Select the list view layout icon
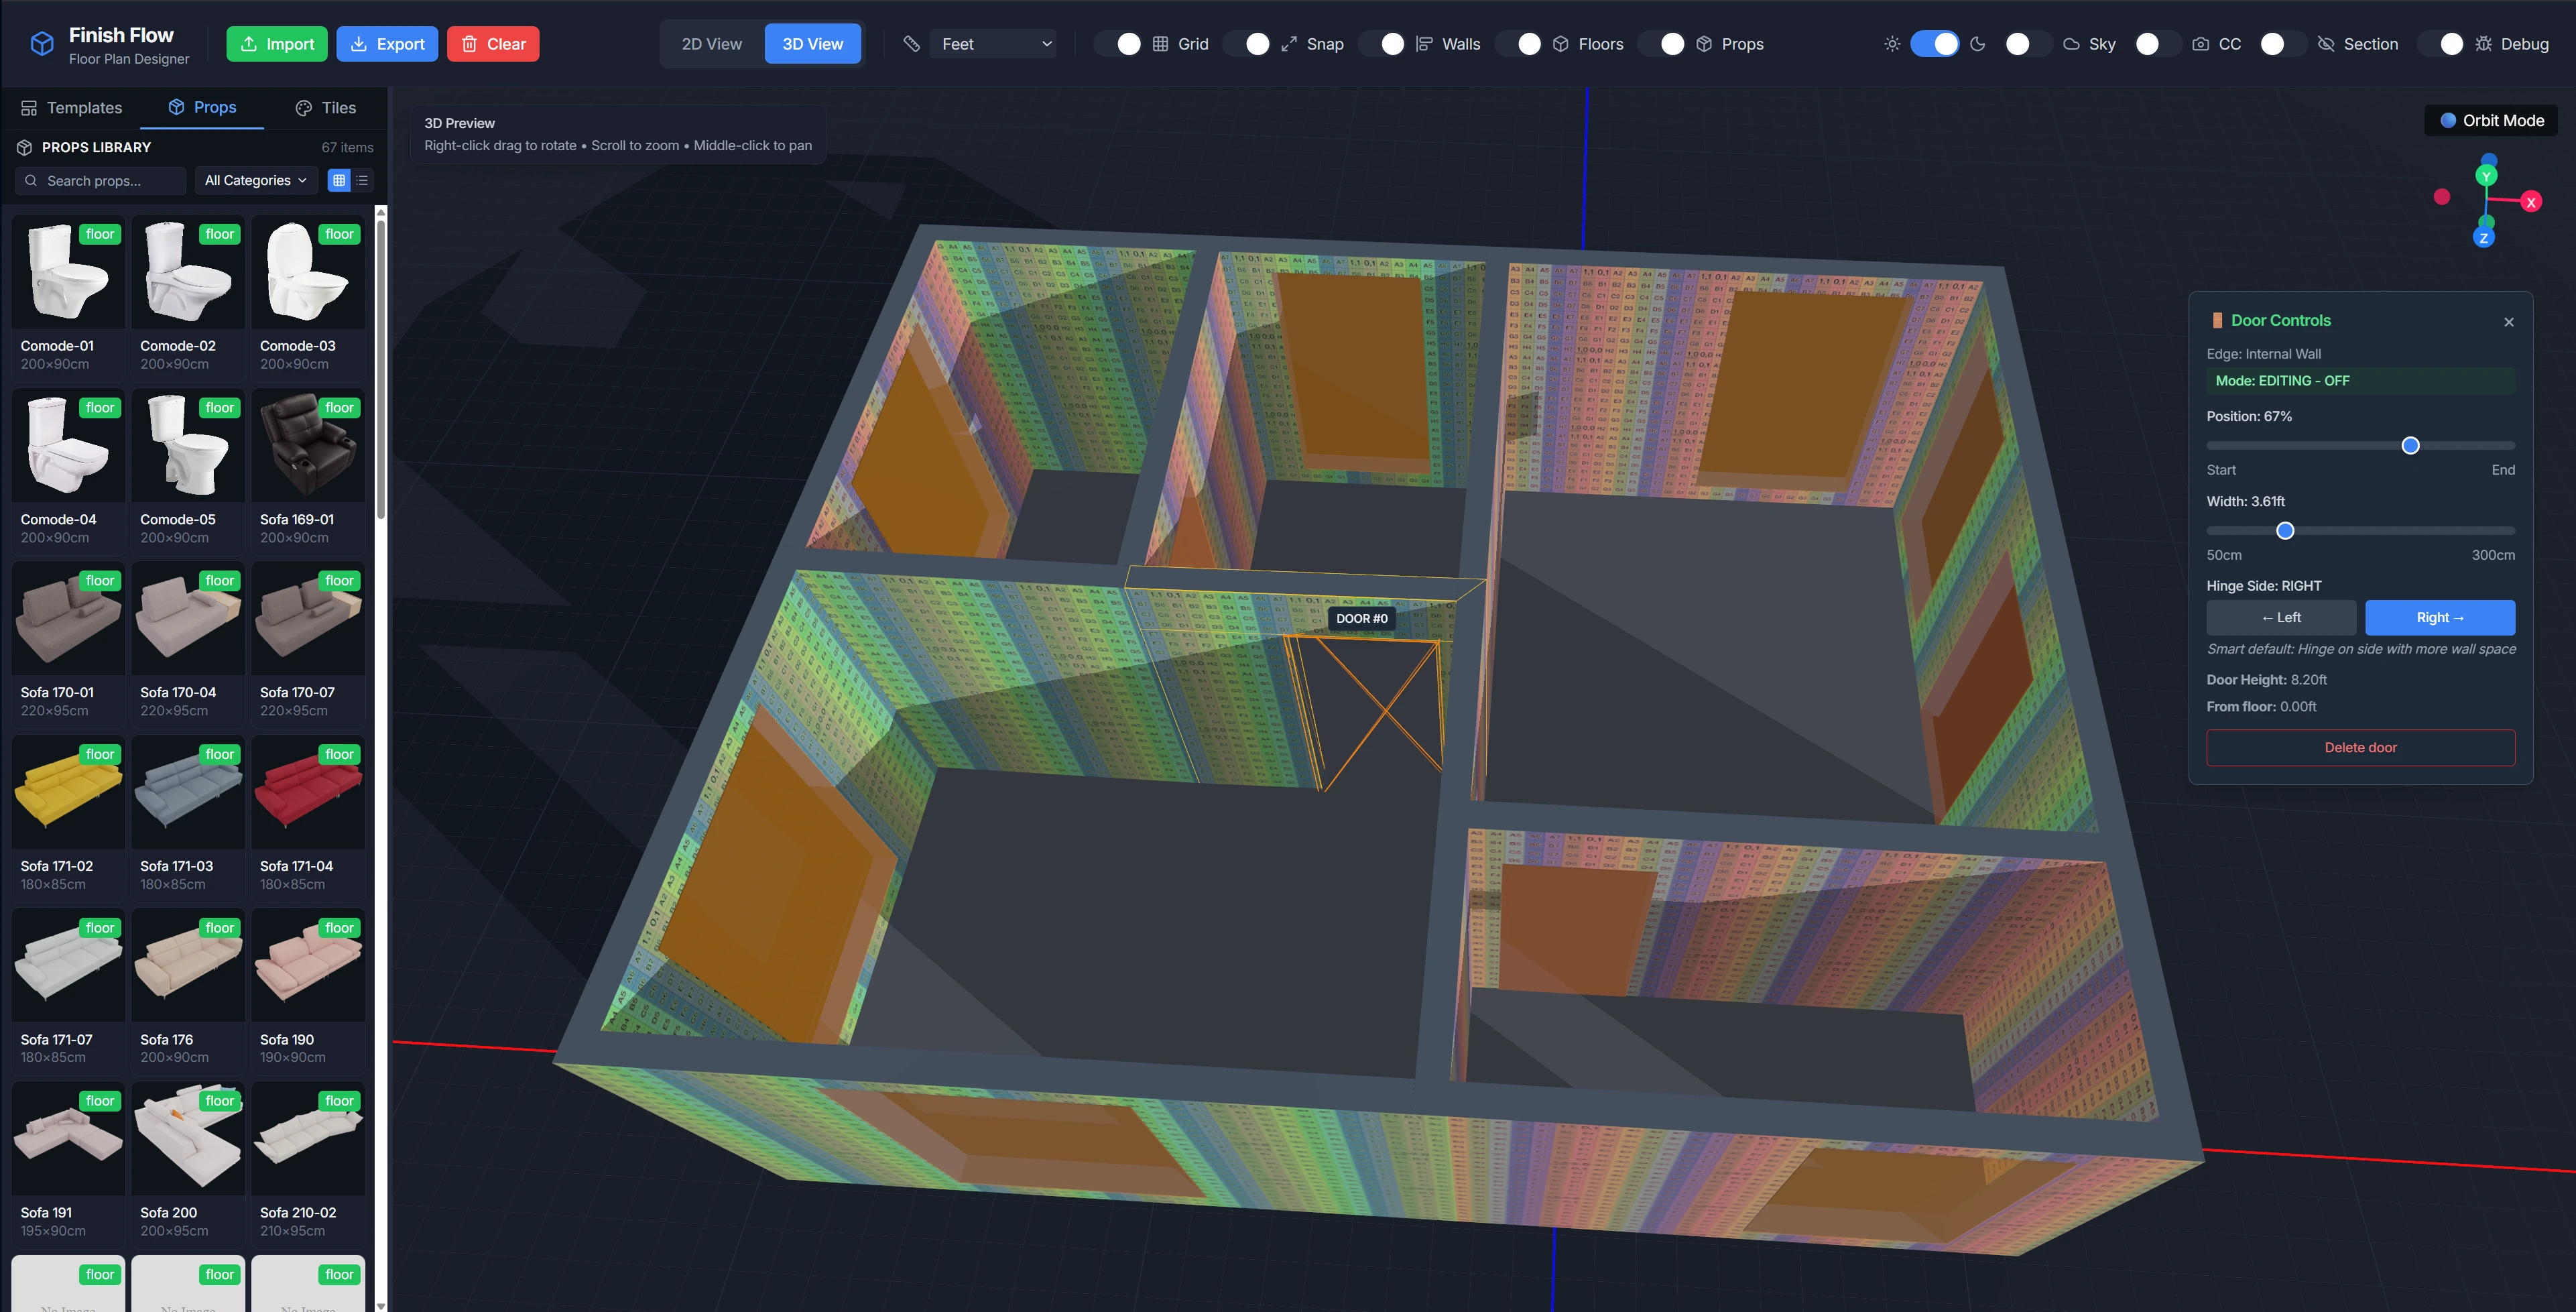2576x1312 pixels. pyautogui.click(x=363, y=180)
